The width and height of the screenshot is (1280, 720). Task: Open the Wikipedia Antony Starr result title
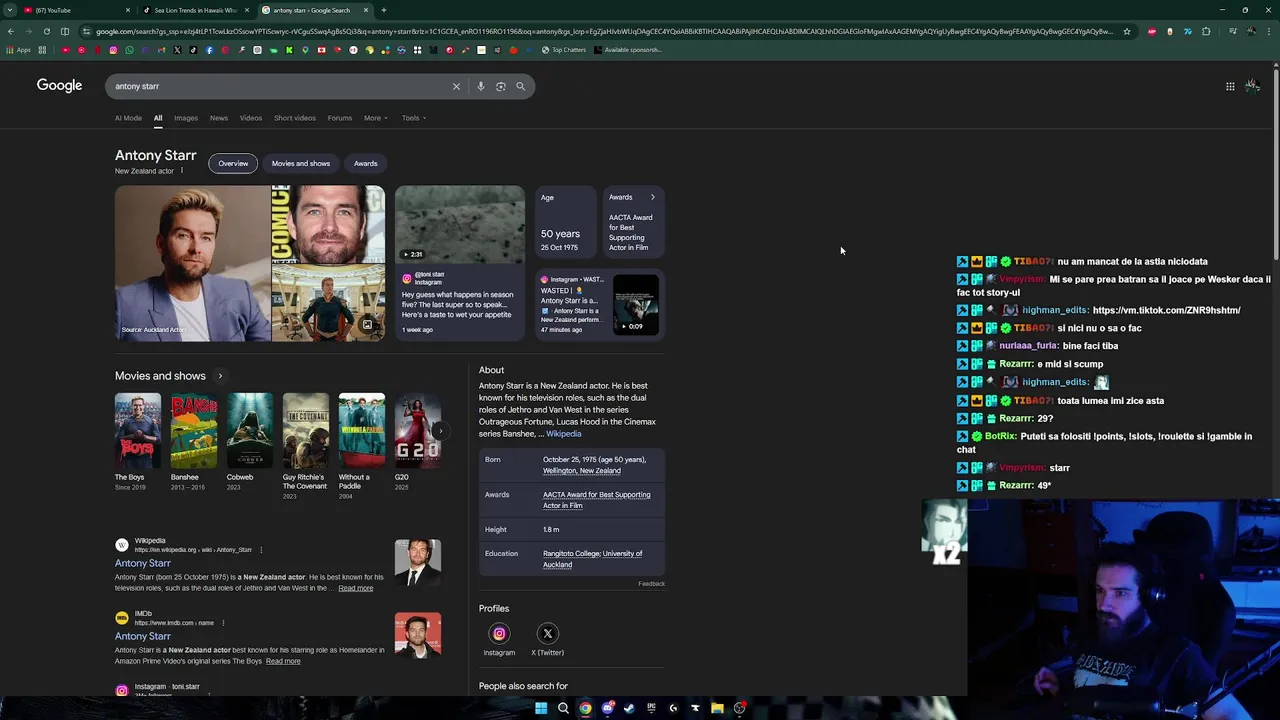142,563
